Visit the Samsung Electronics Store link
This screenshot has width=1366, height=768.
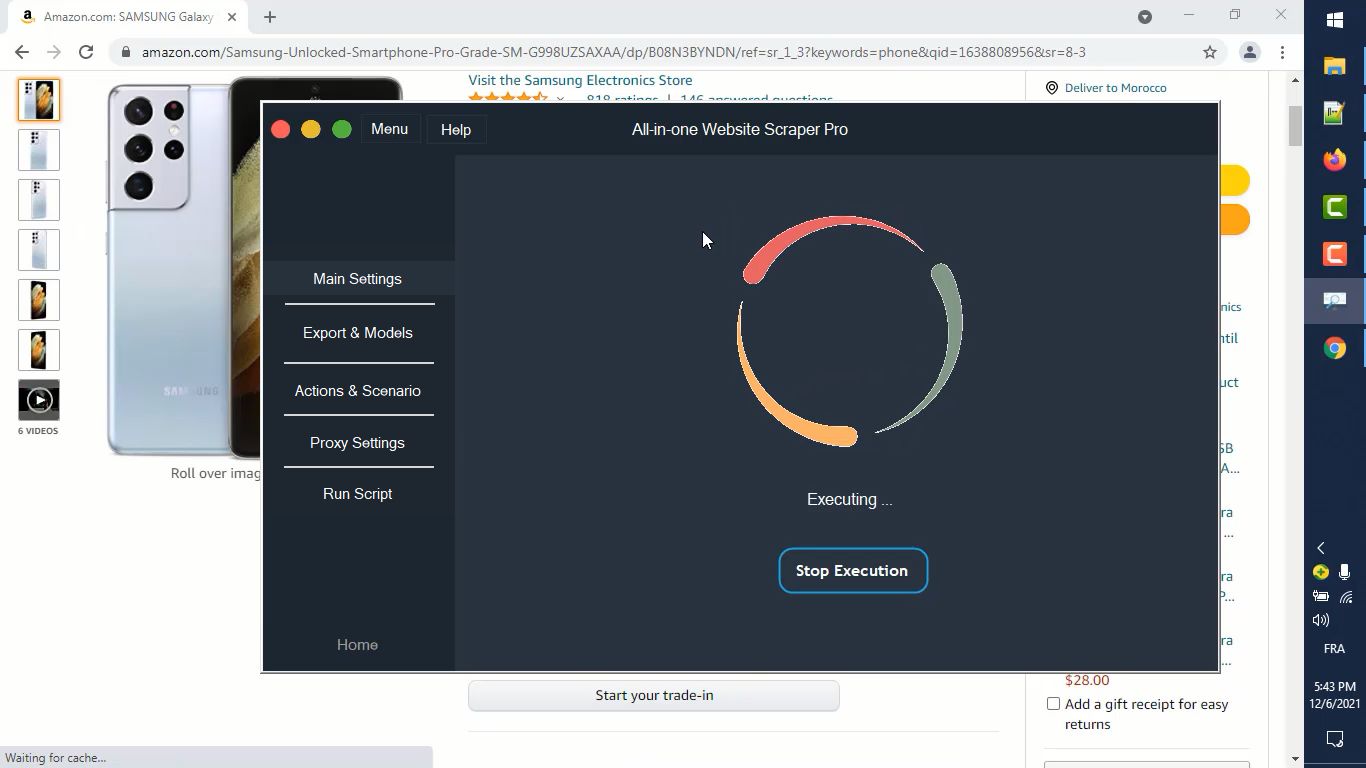tap(580, 80)
